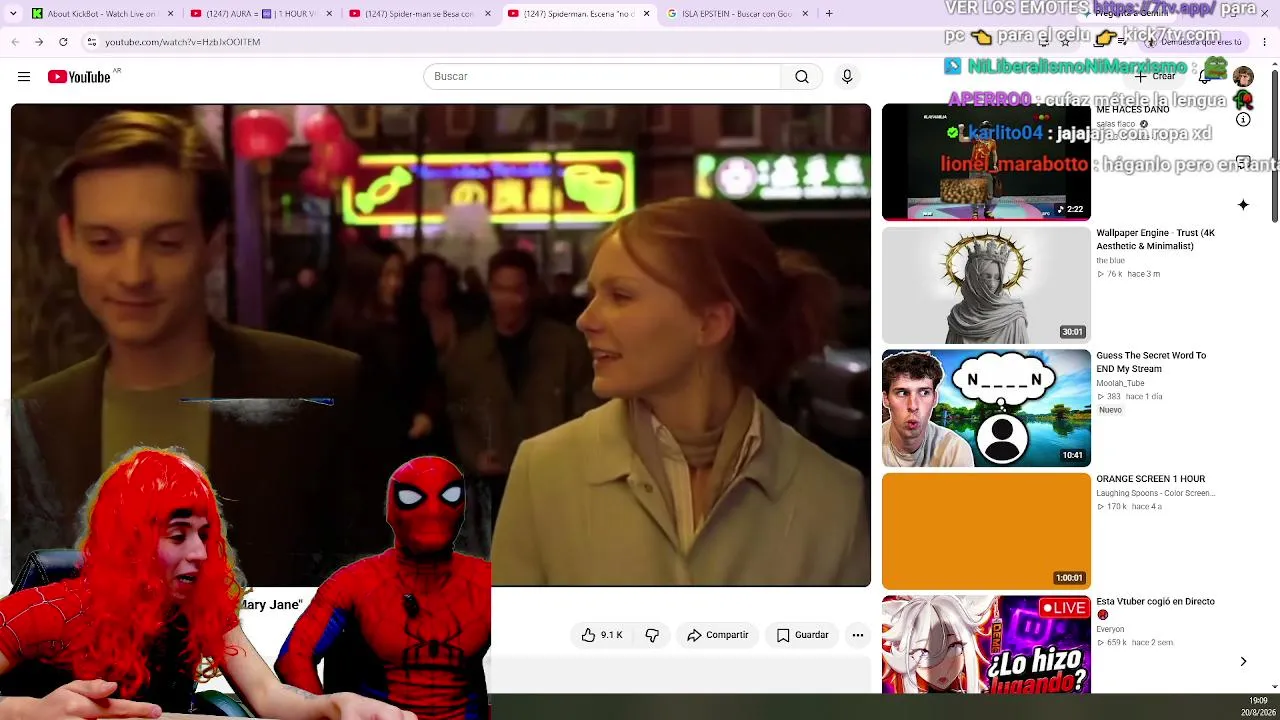
Task: Open the YouTube account avatar menu
Action: click(x=1243, y=77)
